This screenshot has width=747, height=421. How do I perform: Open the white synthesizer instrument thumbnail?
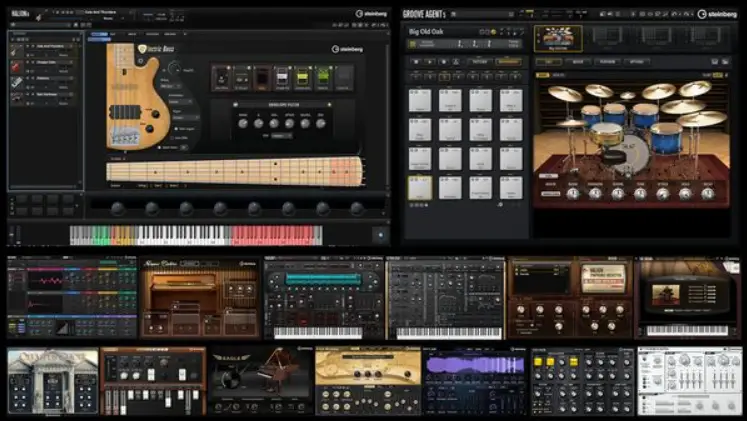pos(690,381)
